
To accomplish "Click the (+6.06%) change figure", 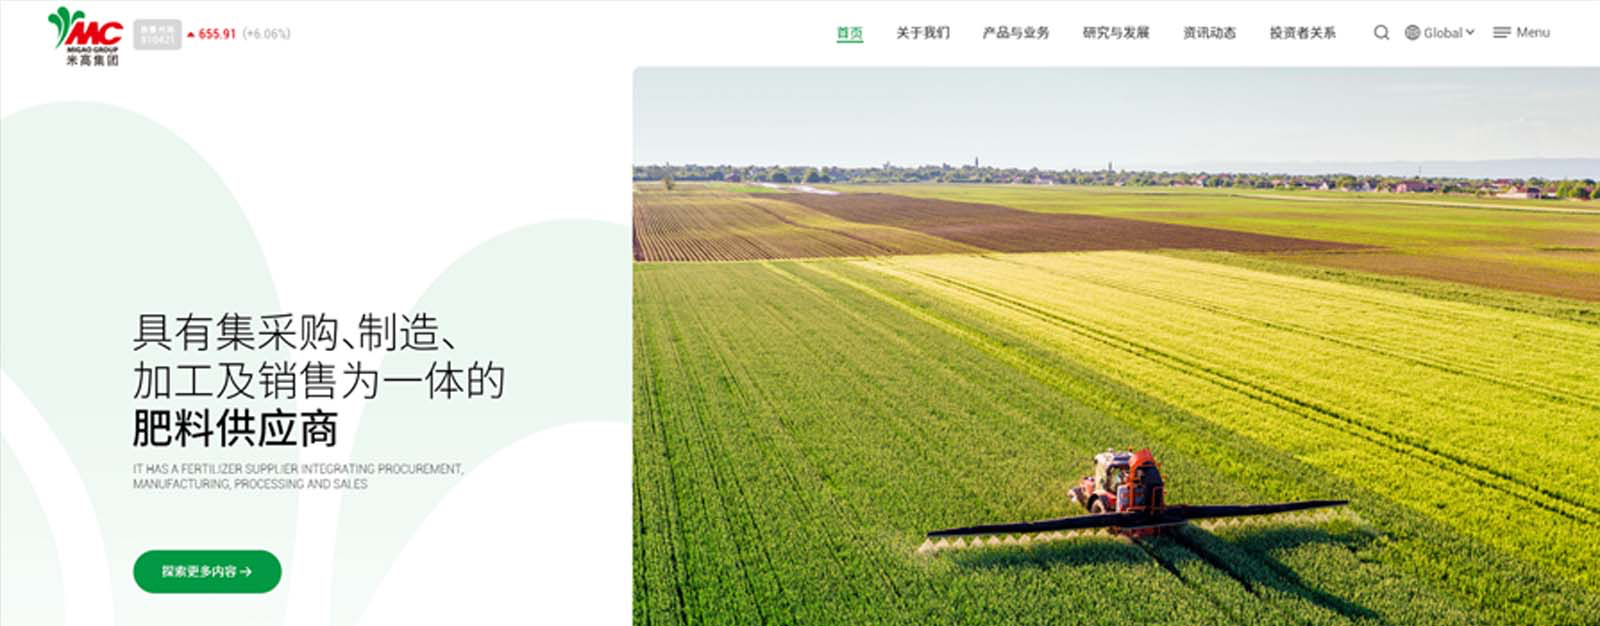I will [x=267, y=34].
